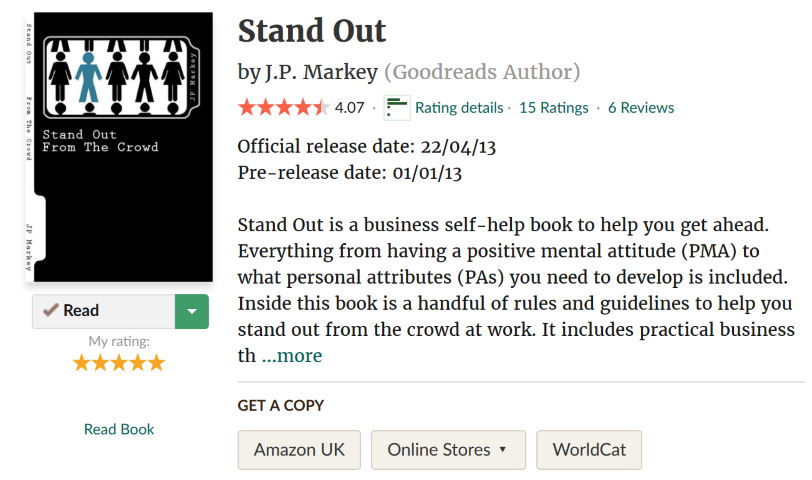Viewport: 812px width, 480px height.
Task: Set my rating to two stars
Action: click(x=100, y=363)
